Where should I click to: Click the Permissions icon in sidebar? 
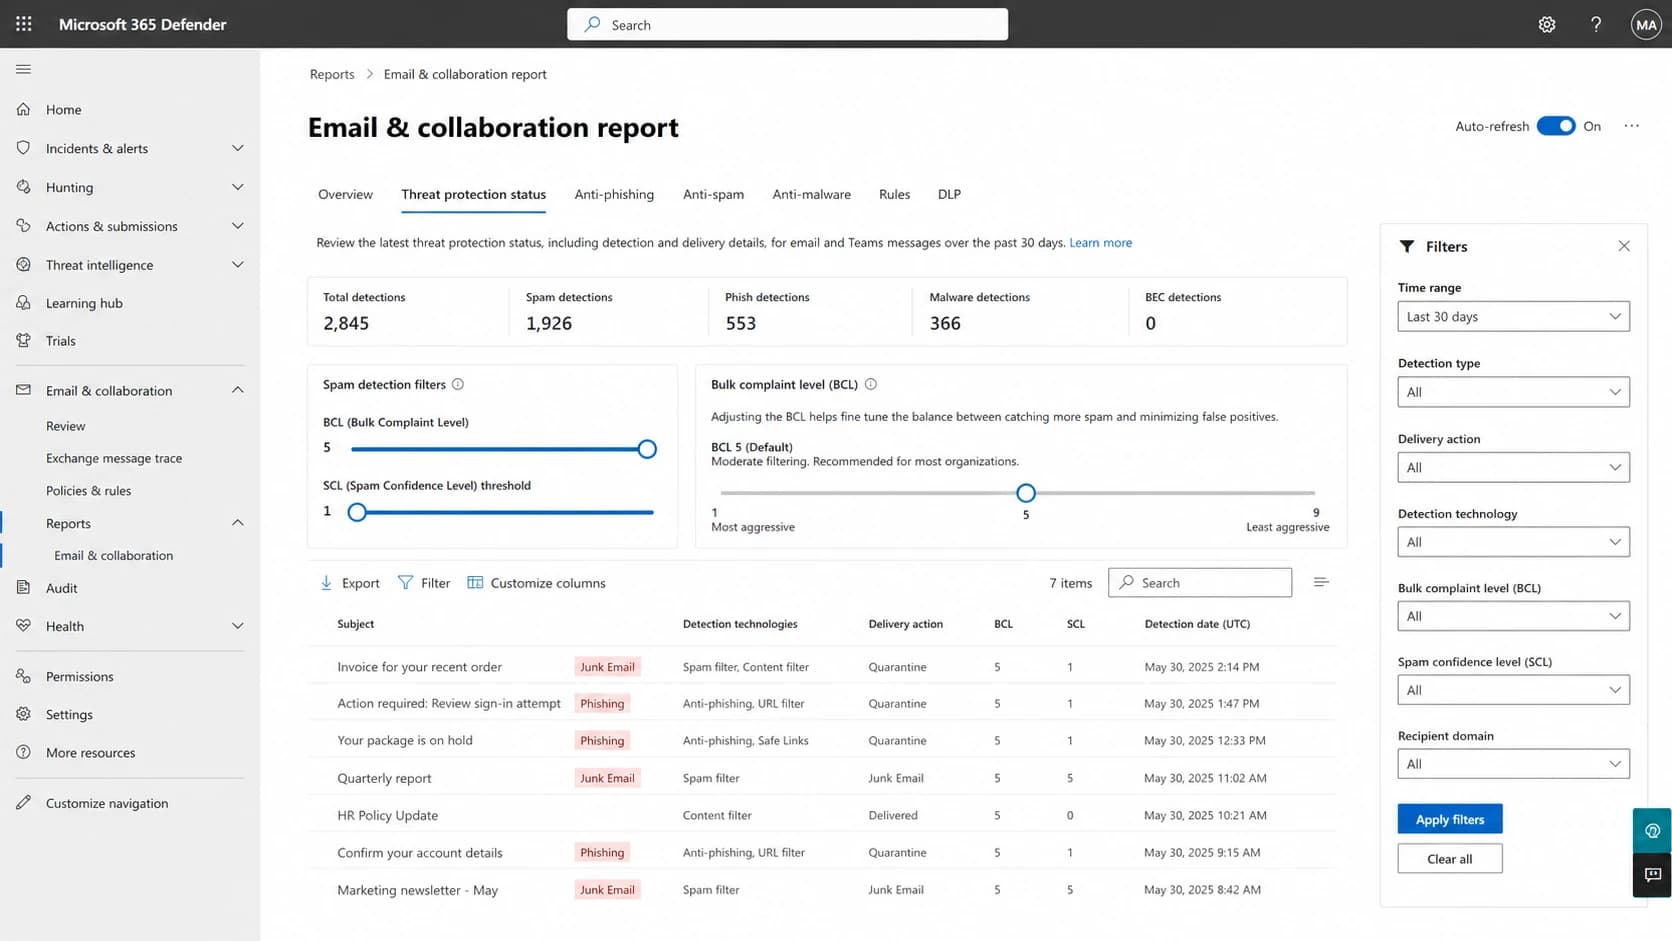(24, 676)
